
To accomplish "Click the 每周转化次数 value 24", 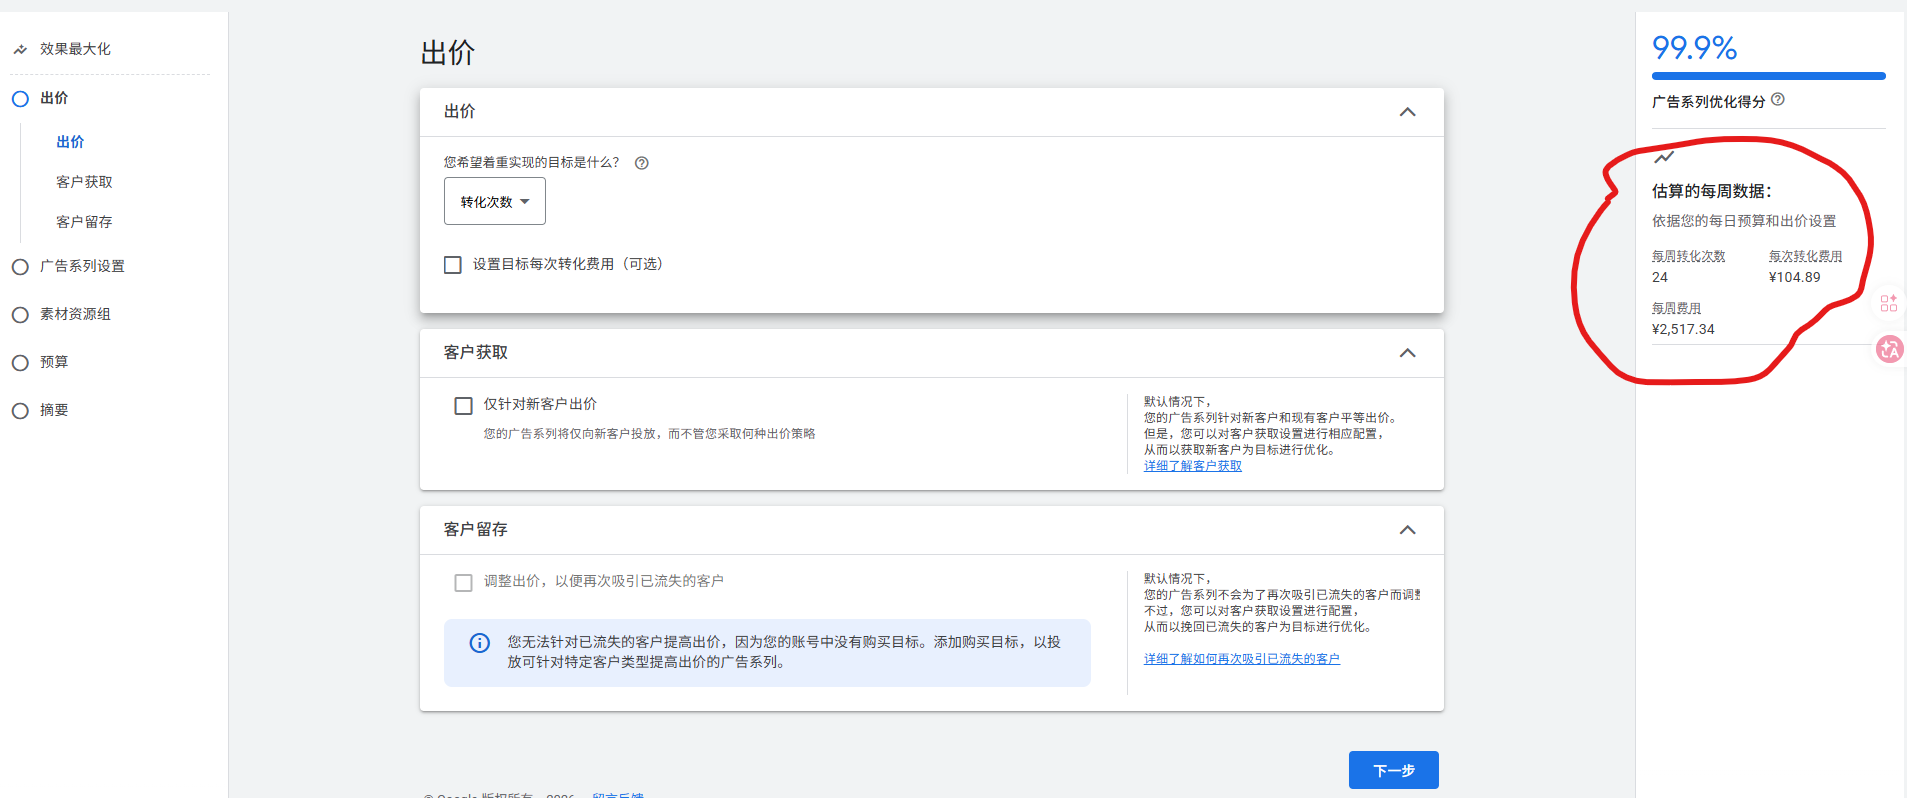I will click(x=1660, y=277).
